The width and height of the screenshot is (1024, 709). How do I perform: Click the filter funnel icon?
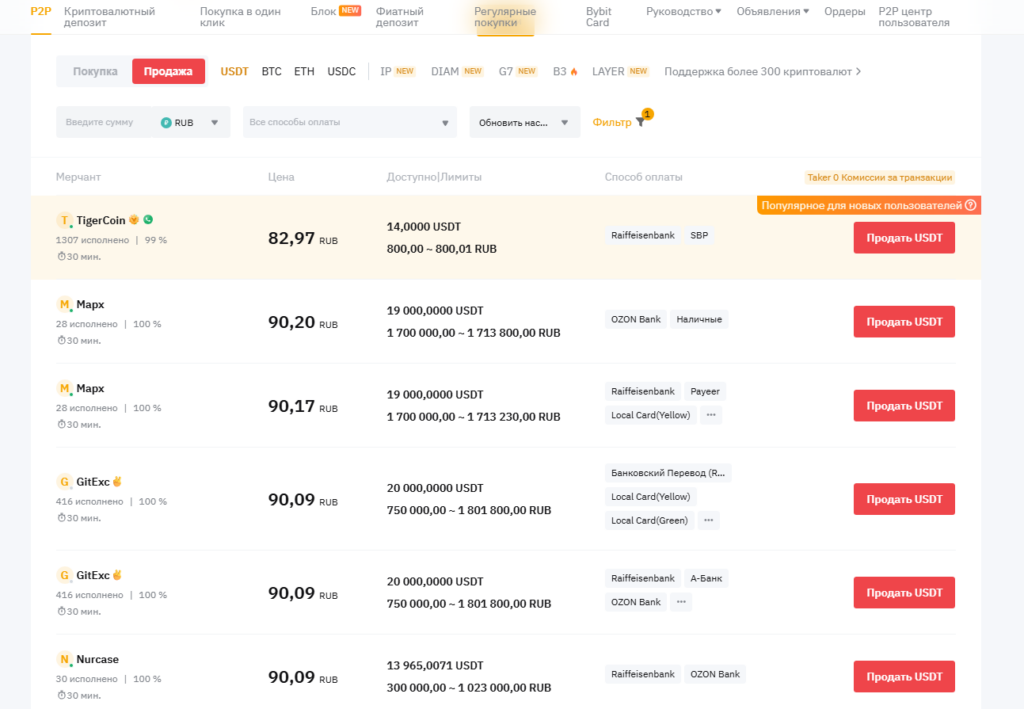[x=640, y=122]
